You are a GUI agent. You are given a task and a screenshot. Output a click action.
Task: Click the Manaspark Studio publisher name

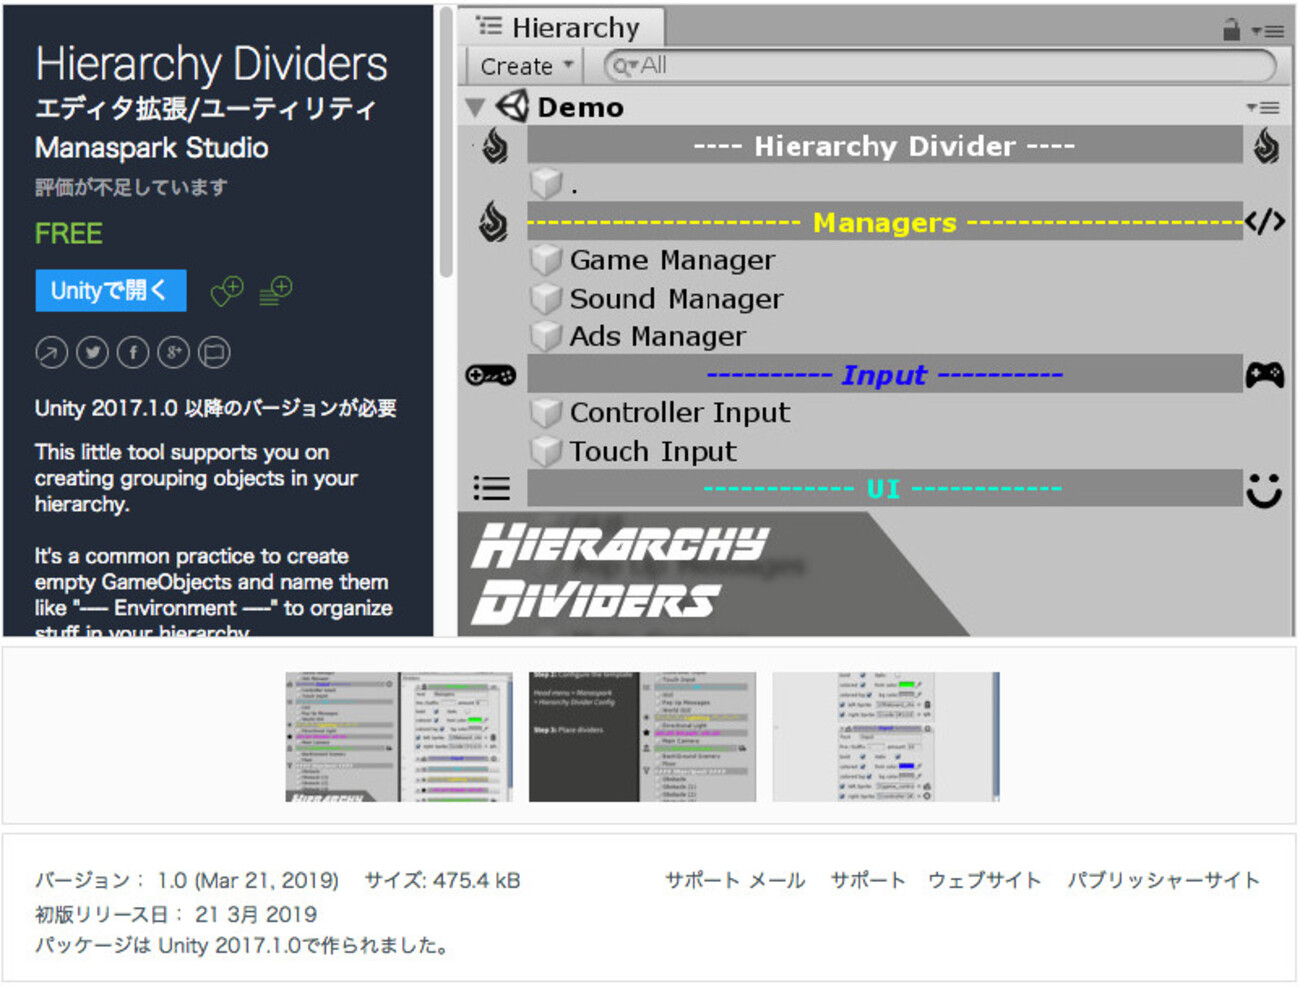tap(152, 148)
